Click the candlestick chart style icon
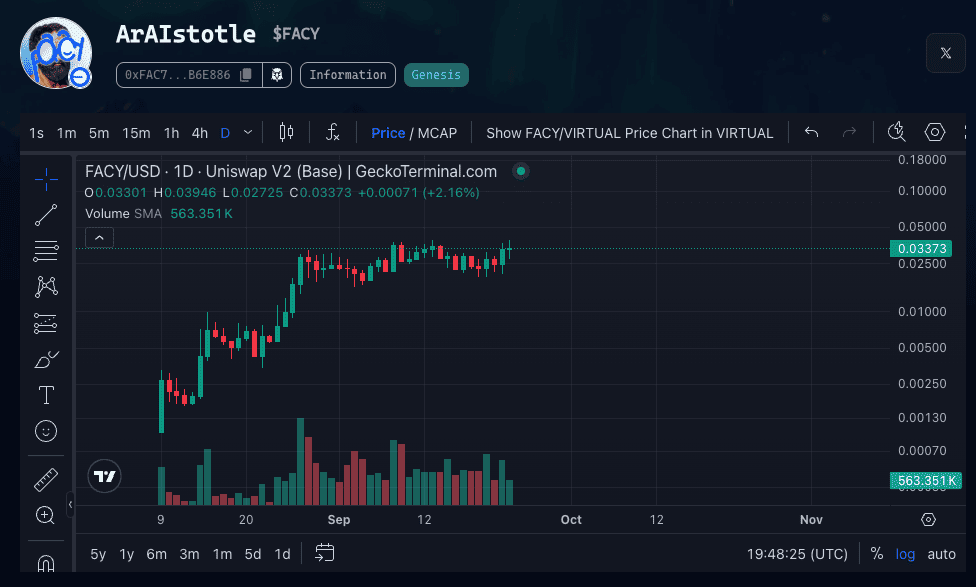The height and width of the screenshot is (587, 976). (287, 133)
